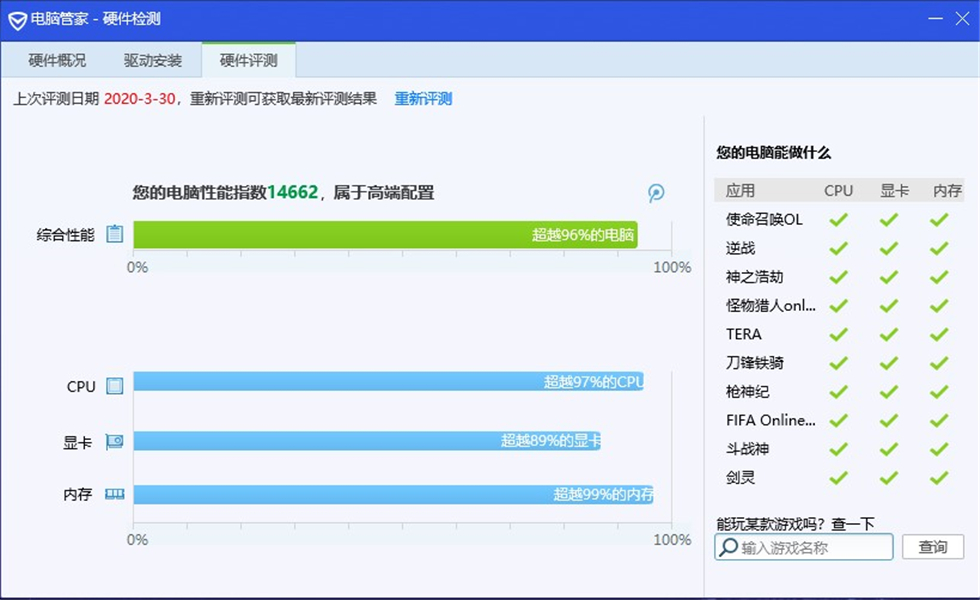Toggle the 内存 checkmark for 剑灵

coord(938,478)
